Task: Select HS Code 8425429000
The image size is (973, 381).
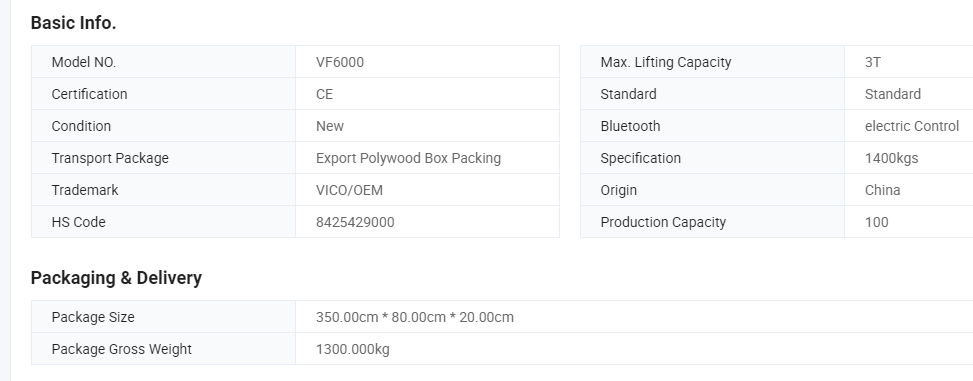Action: [355, 222]
